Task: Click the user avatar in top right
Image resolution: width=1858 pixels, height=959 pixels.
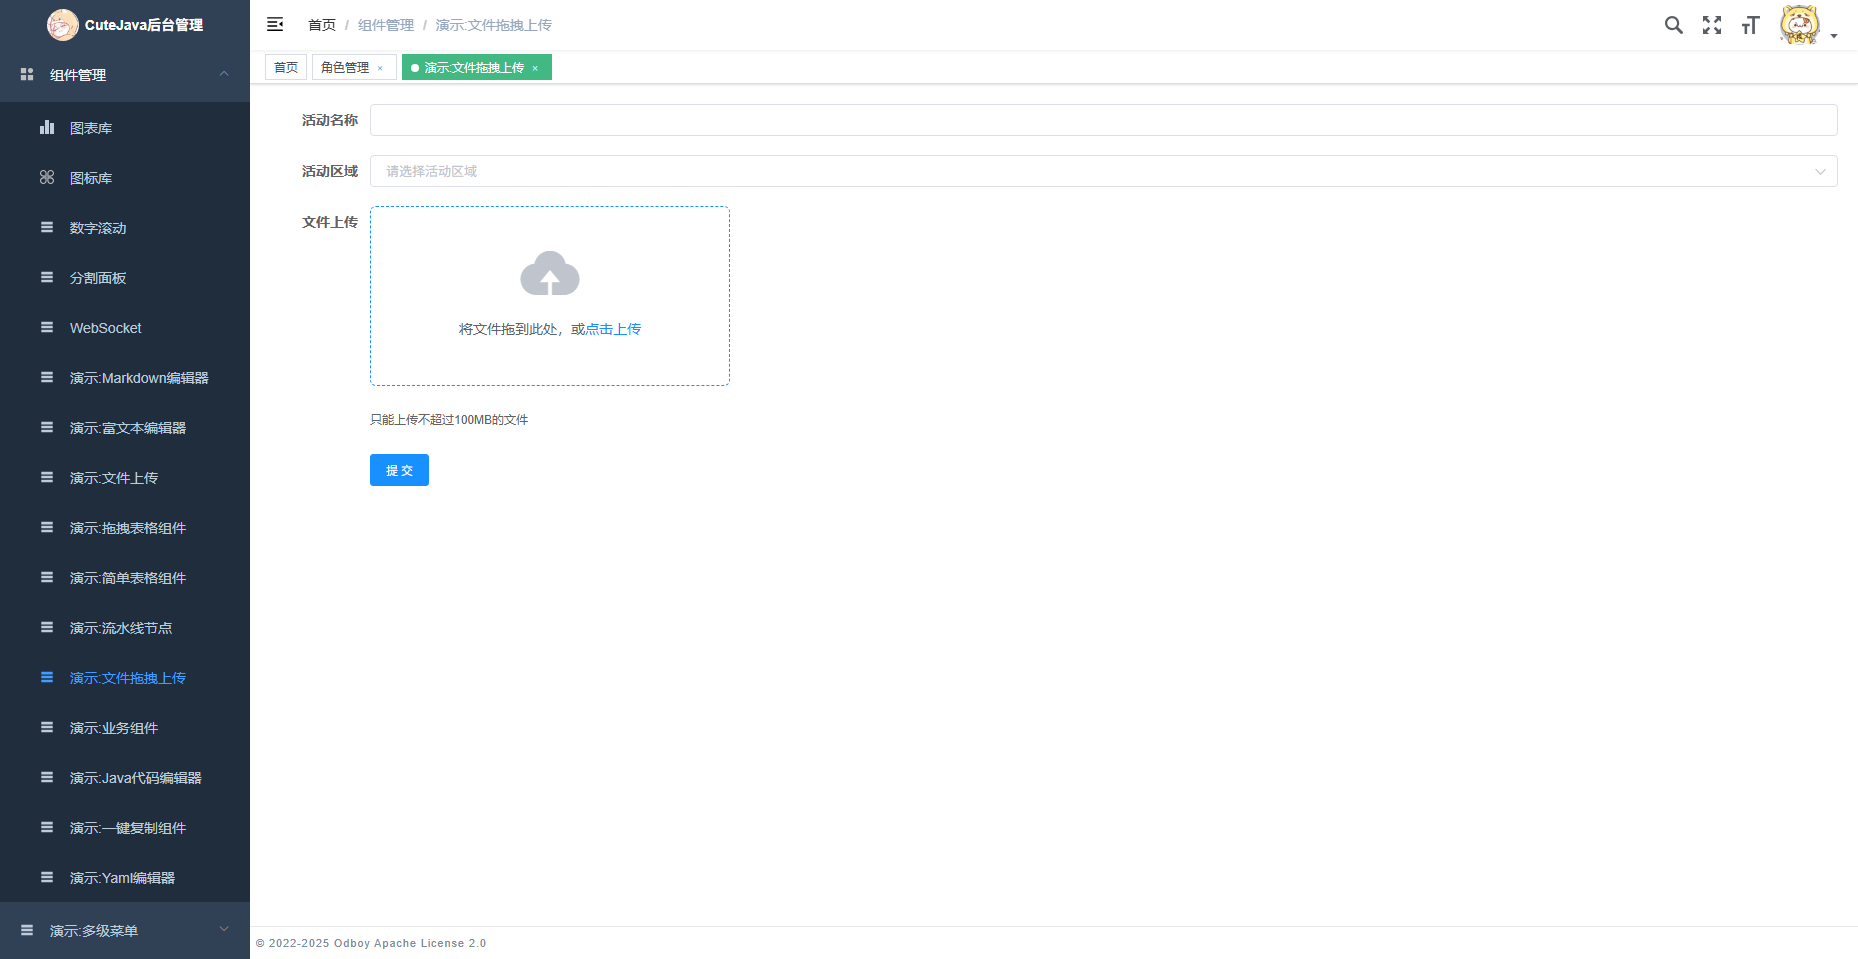Action: [x=1799, y=25]
